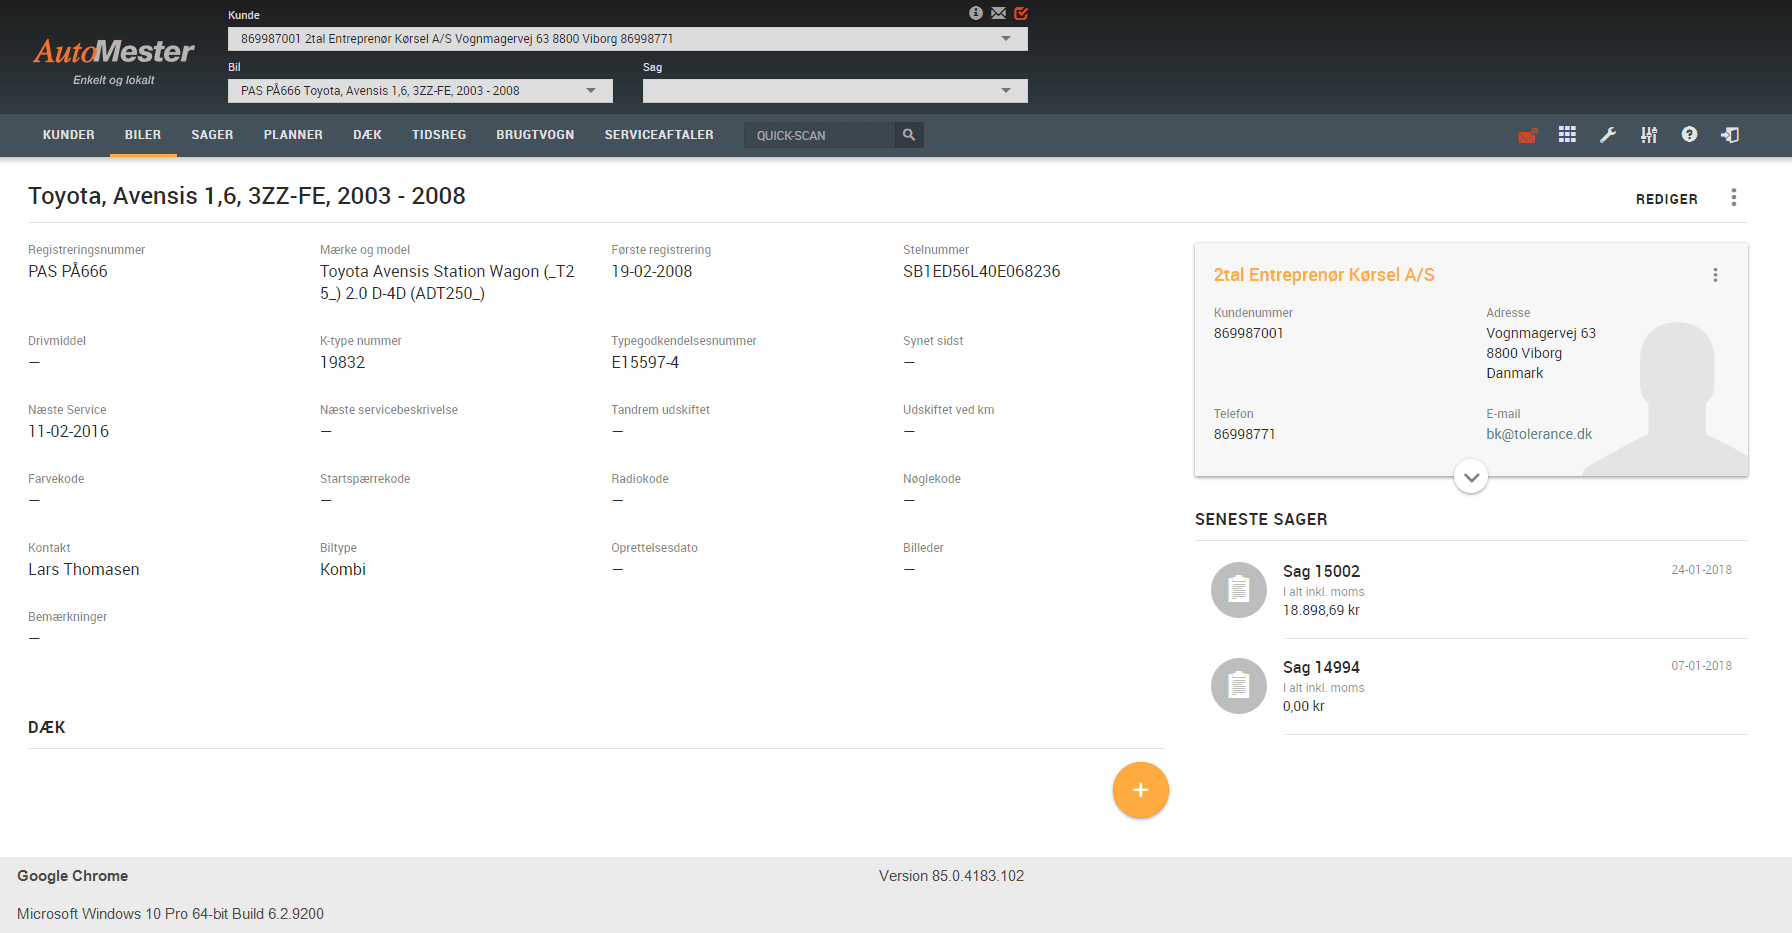Click the wrench tools icon
The width and height of the screenshot is (1792, 933).
[x=1608, y=135]
